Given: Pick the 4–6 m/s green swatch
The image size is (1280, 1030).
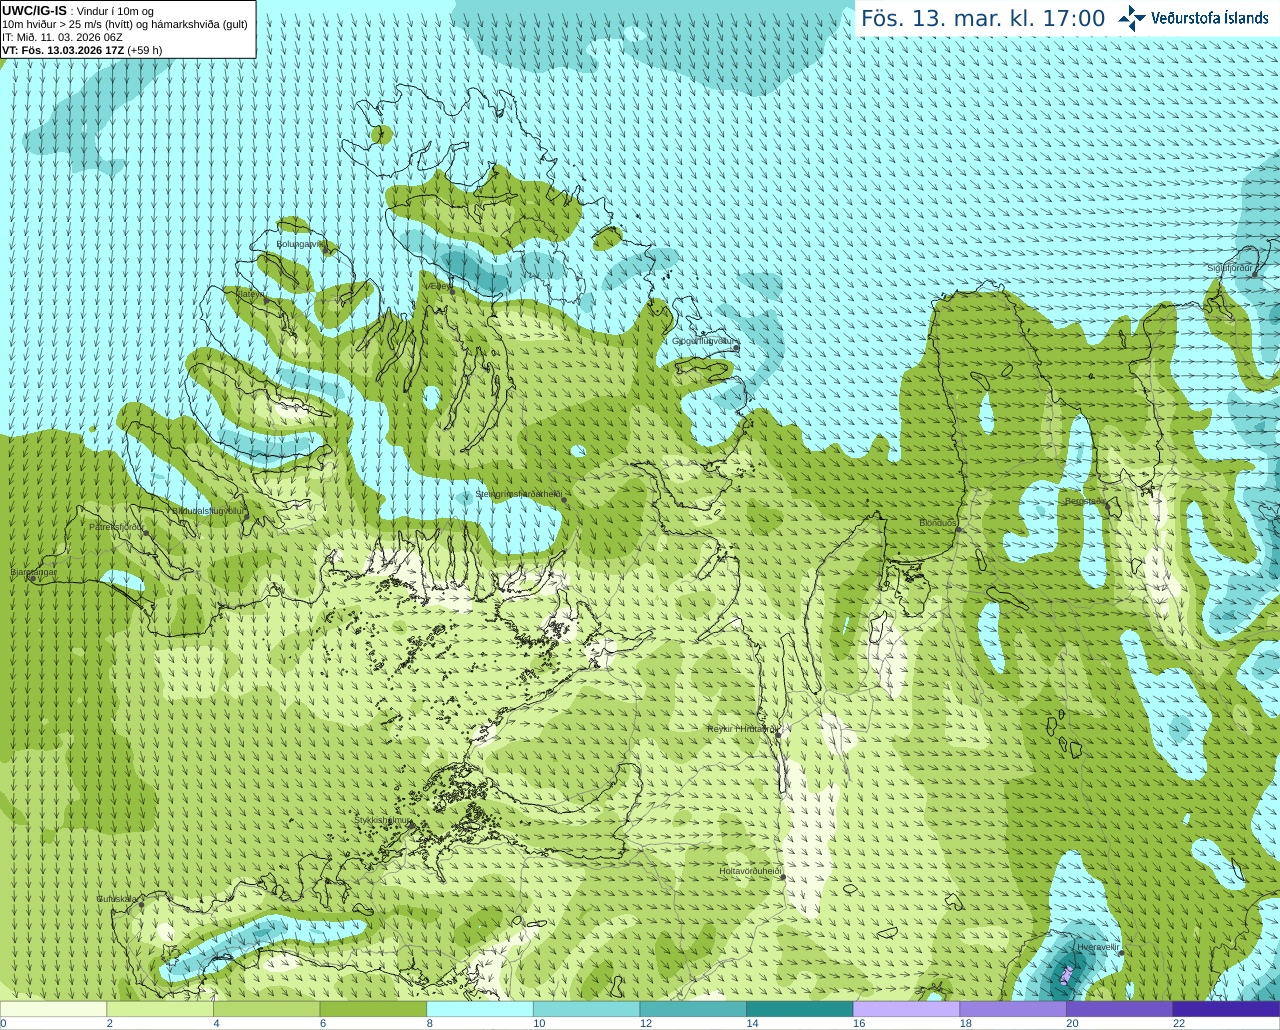Looking at the screenshot, I should (266, 1009).
